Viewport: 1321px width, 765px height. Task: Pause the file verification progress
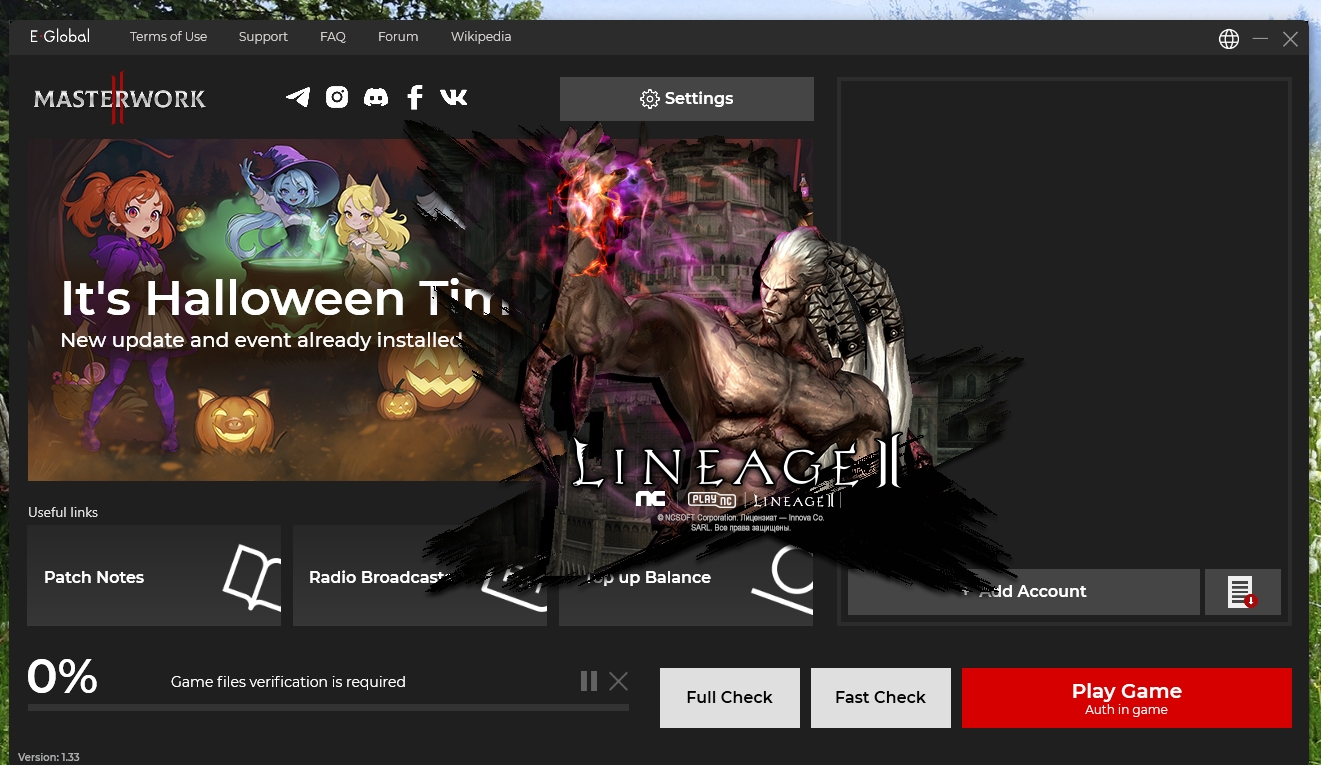tap(589, 681)
